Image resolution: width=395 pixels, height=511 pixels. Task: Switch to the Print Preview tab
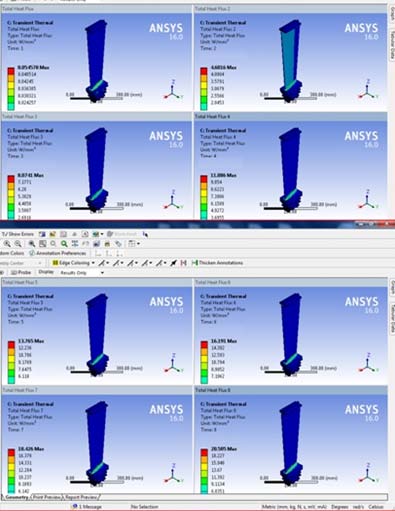pyautogui.click(x=47, y=497)
